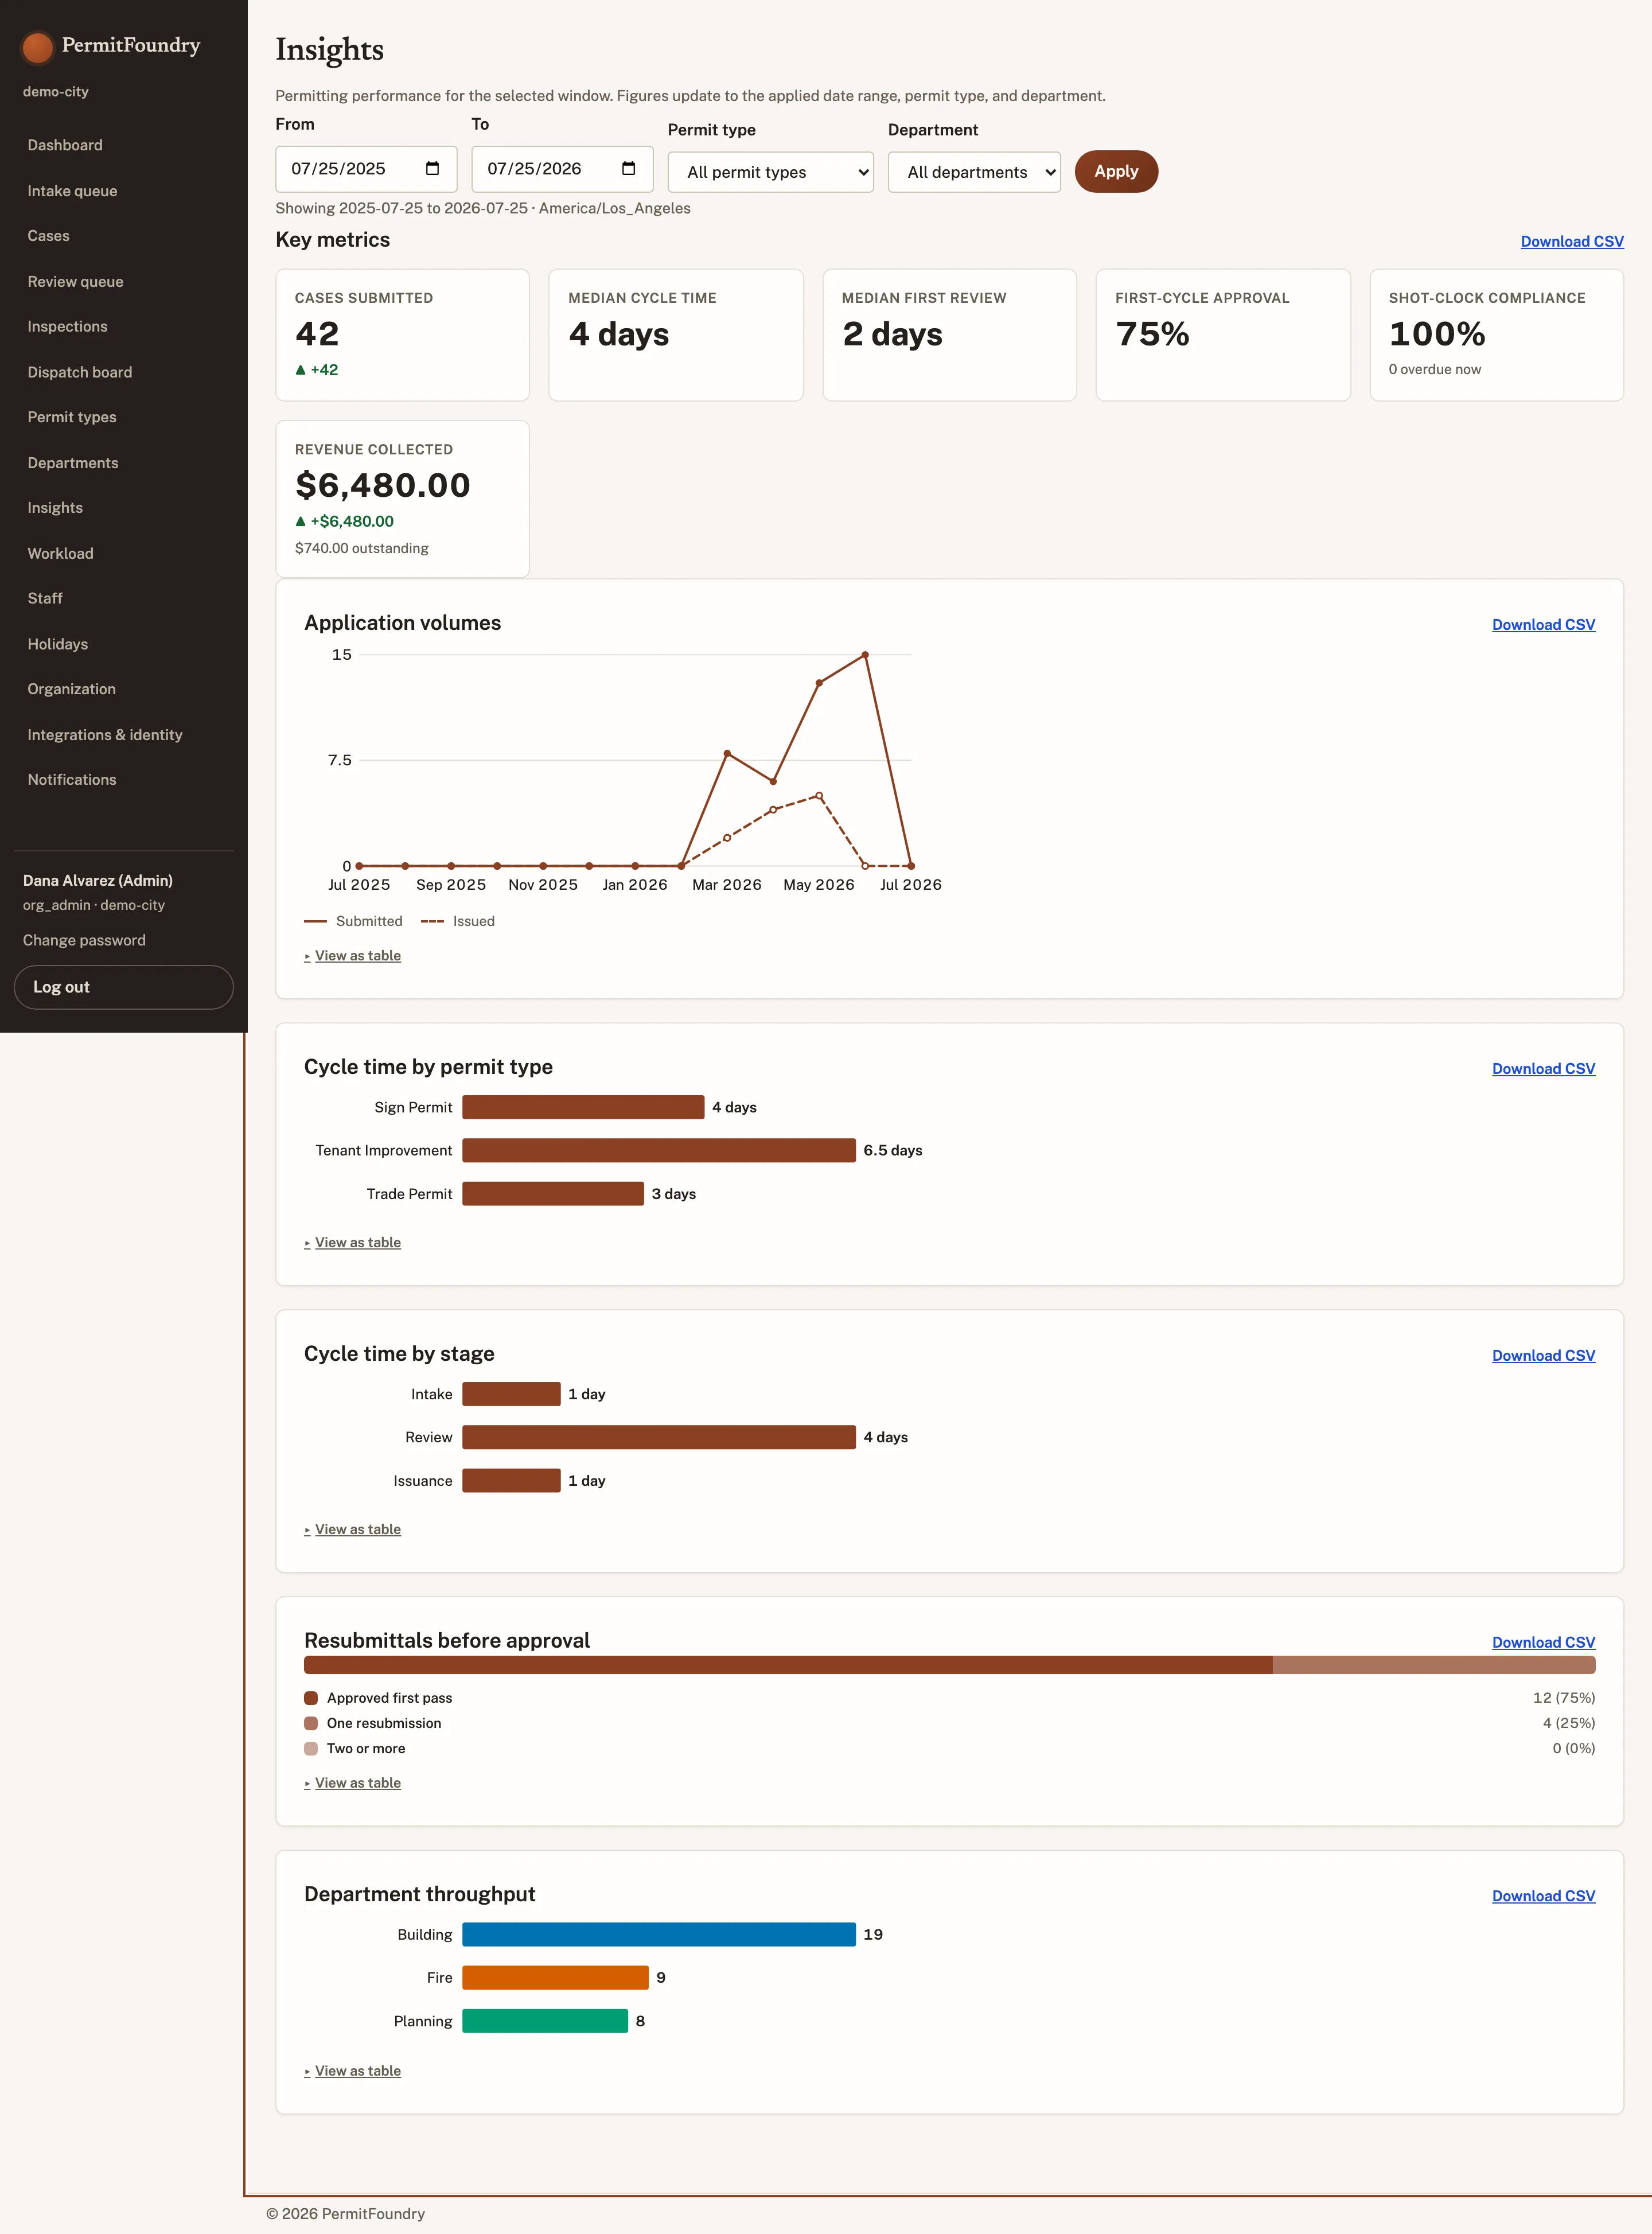Viewport: 1652px width, 2234px height.
Task: Open Departments in sidebar
Action: 72,463
